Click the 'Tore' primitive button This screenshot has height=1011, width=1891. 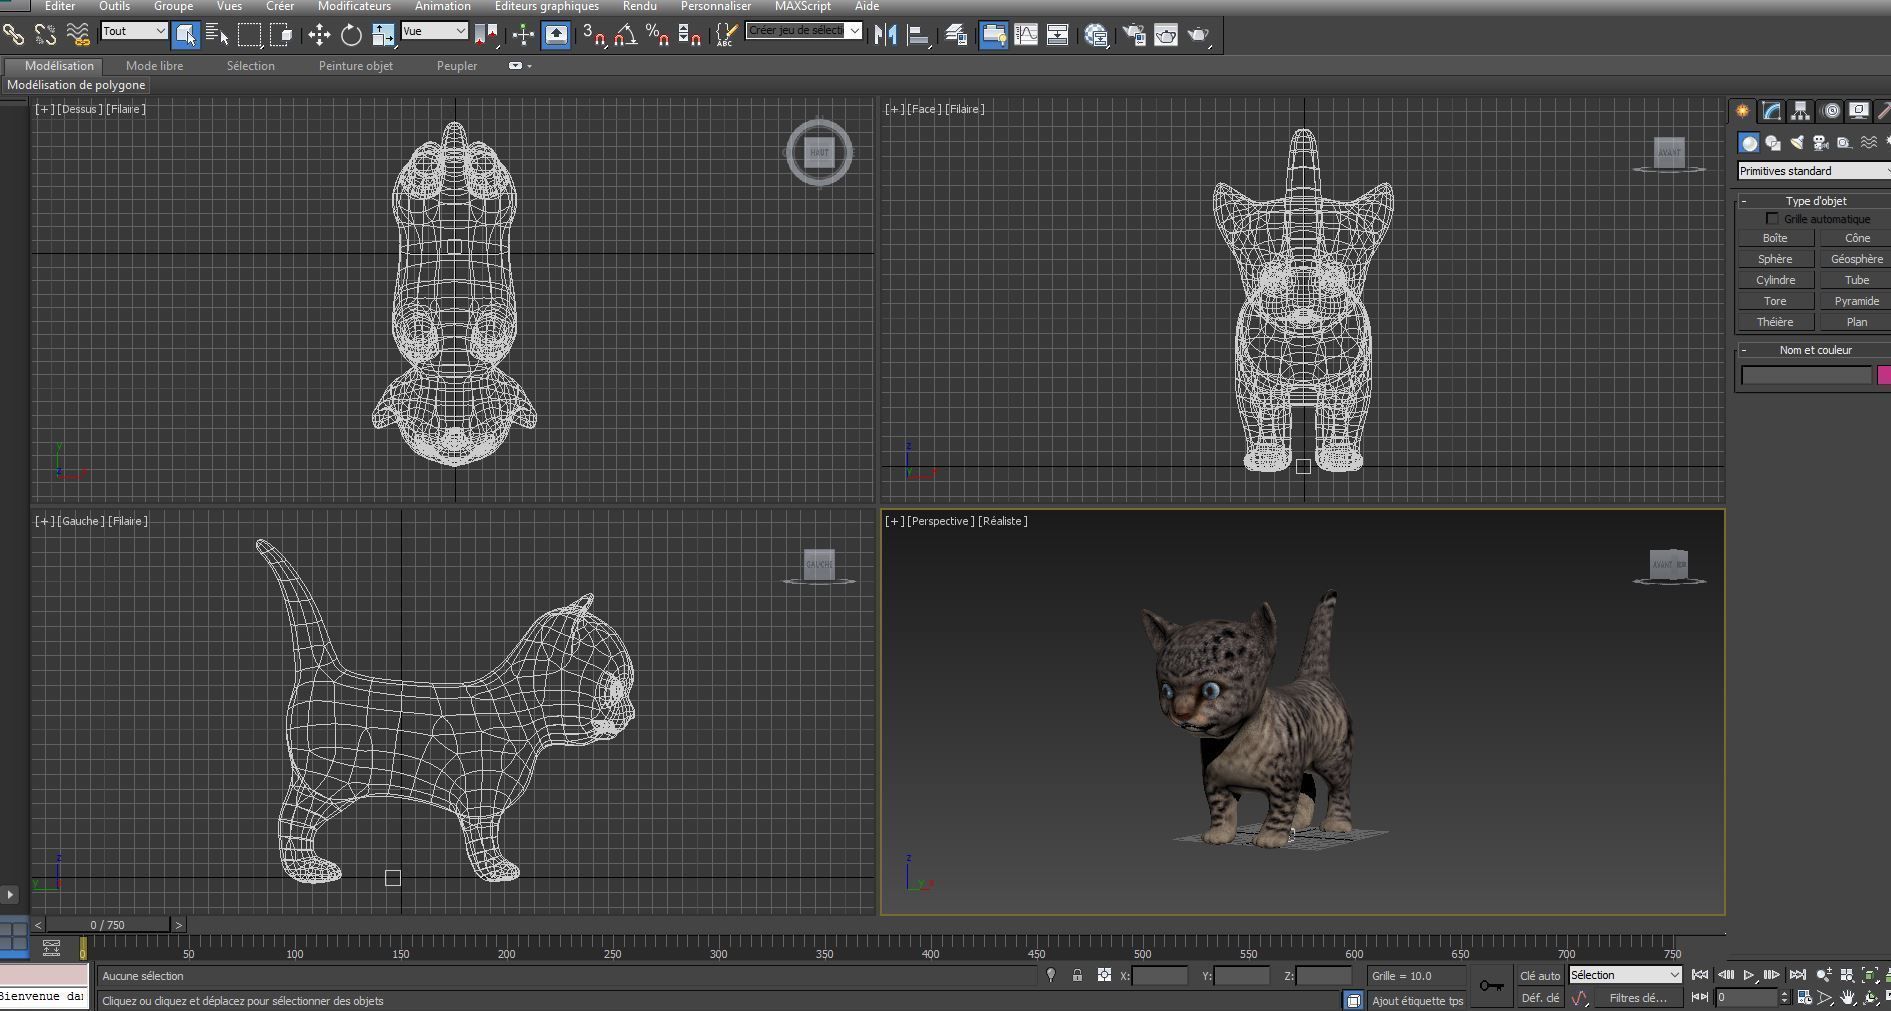(1775, 301)
